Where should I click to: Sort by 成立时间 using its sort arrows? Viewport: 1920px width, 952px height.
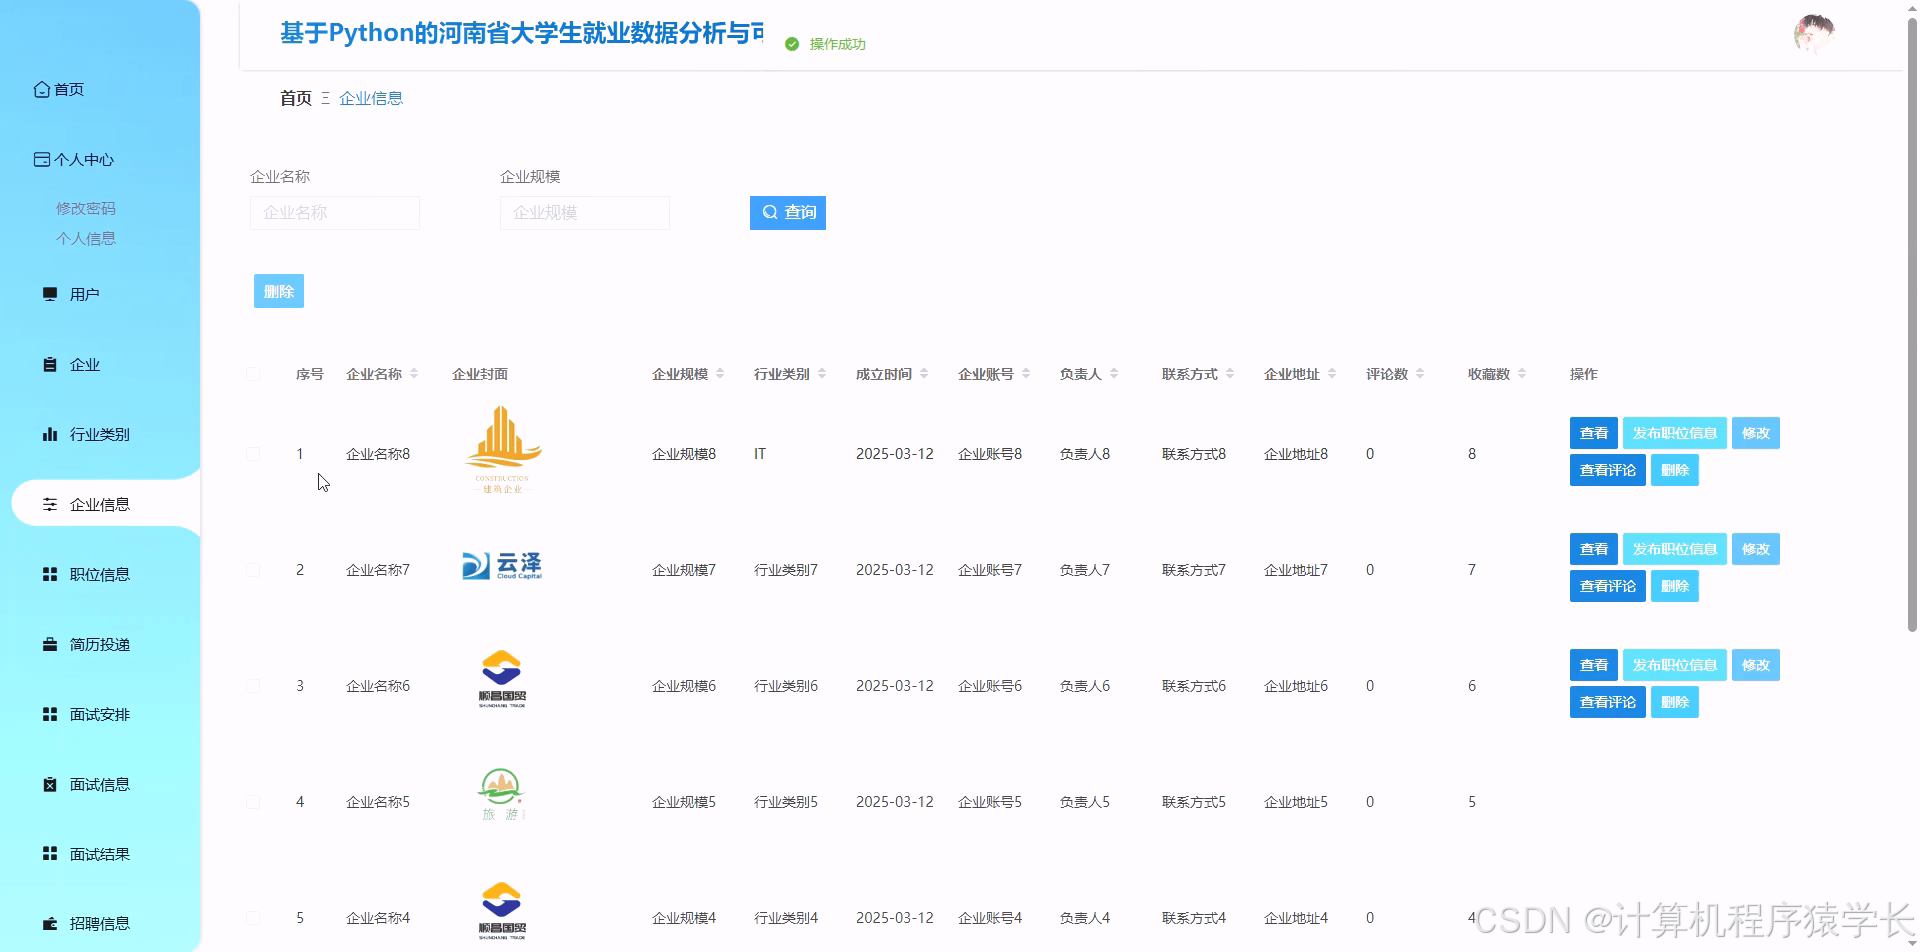(926, 373)
